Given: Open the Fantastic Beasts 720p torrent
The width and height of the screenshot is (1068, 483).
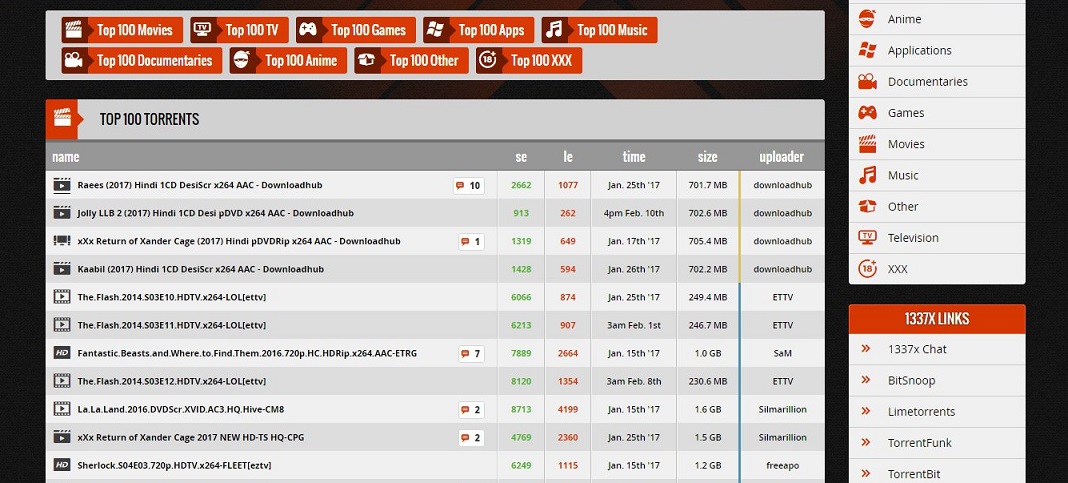Looking at the screenshot, I should pyautogui.click(x=247, y=354).
